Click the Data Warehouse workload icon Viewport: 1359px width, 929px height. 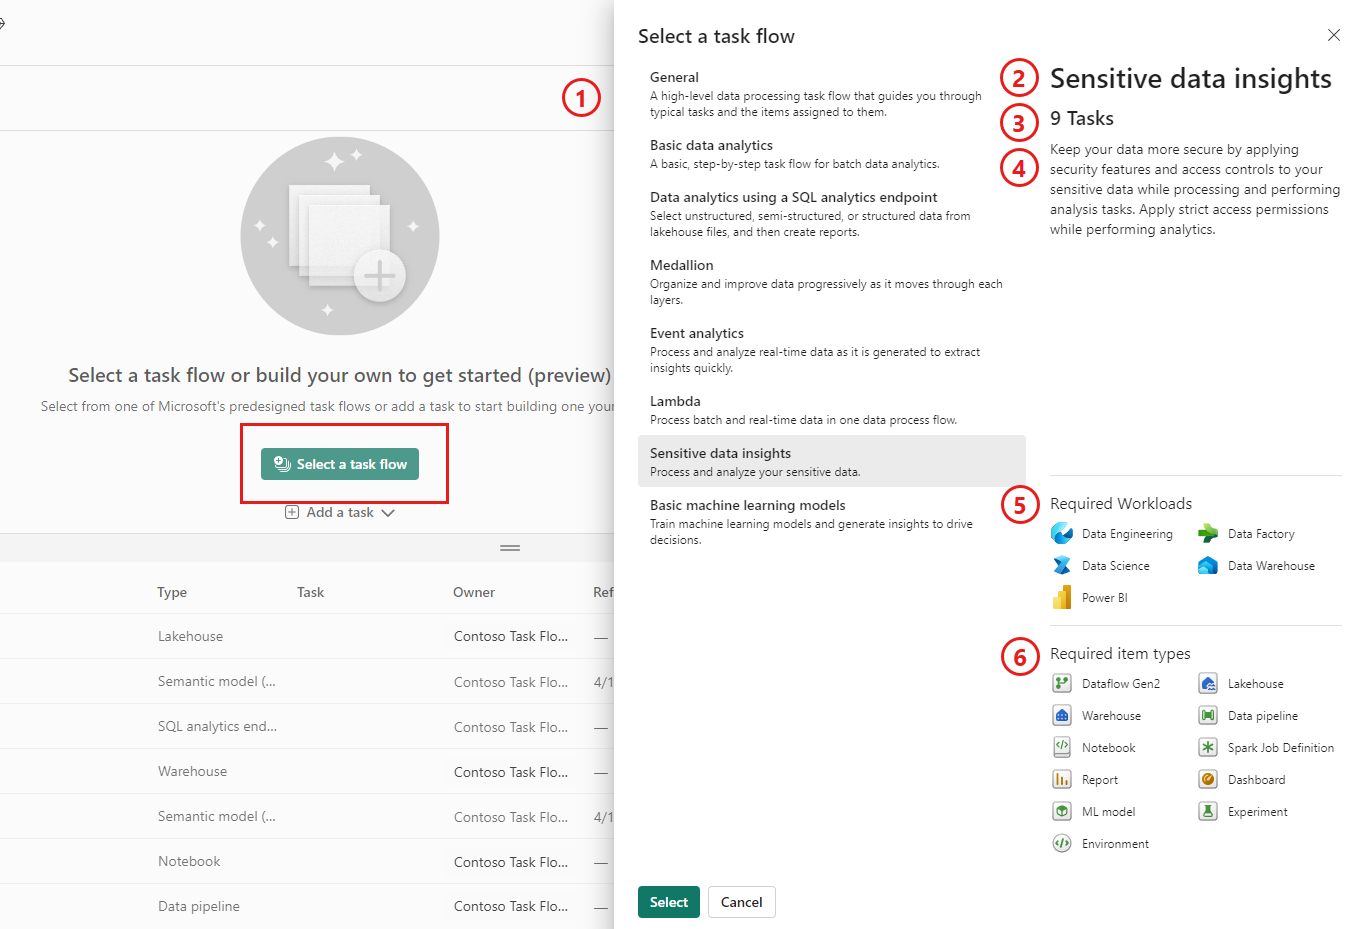point(1208,566)
